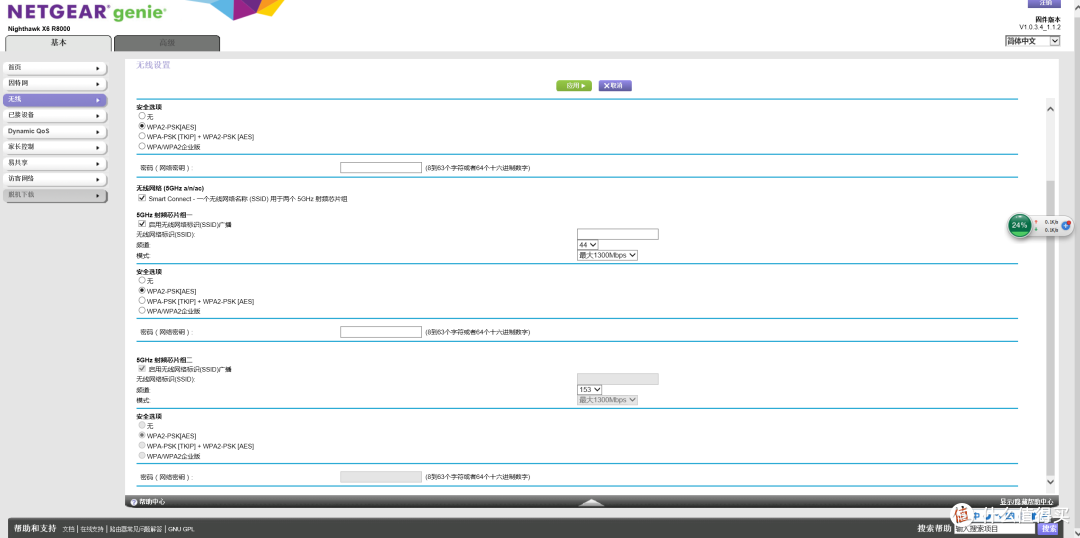Image resolution: width=1080 pixels, height=538 pixels.
Task: Click the 5GHz chipset two password field
Action: click(381, 477)
